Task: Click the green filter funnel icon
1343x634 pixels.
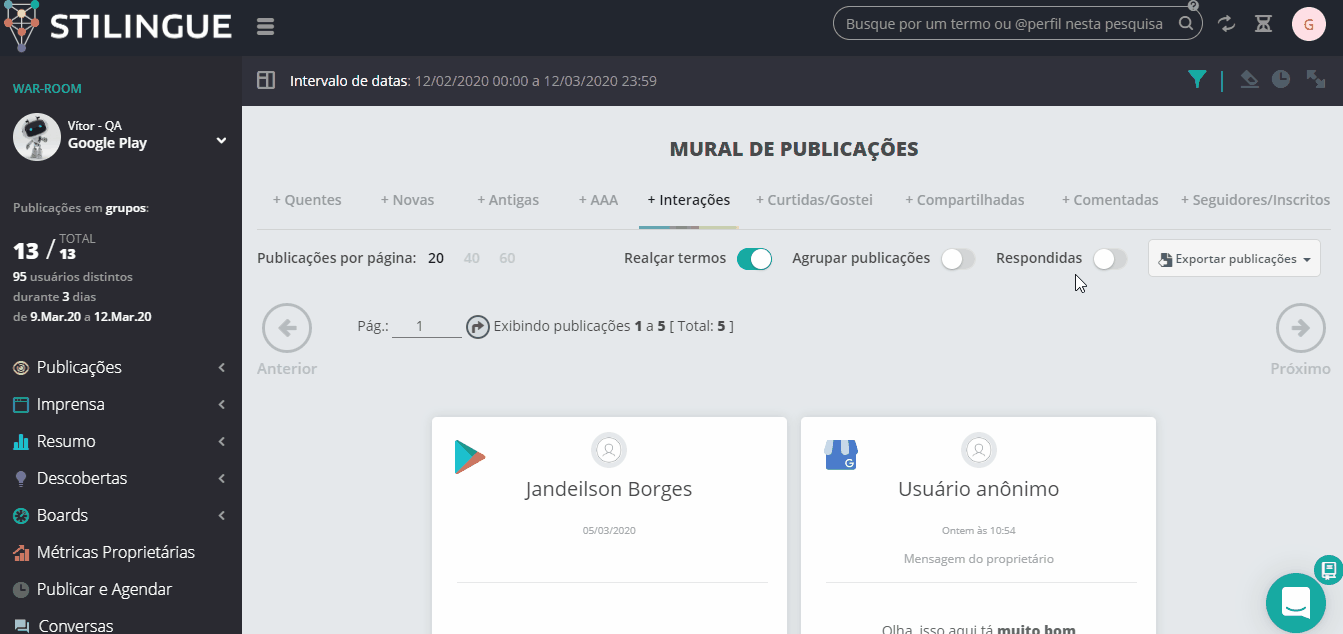Action: (x=1197, y=80)
